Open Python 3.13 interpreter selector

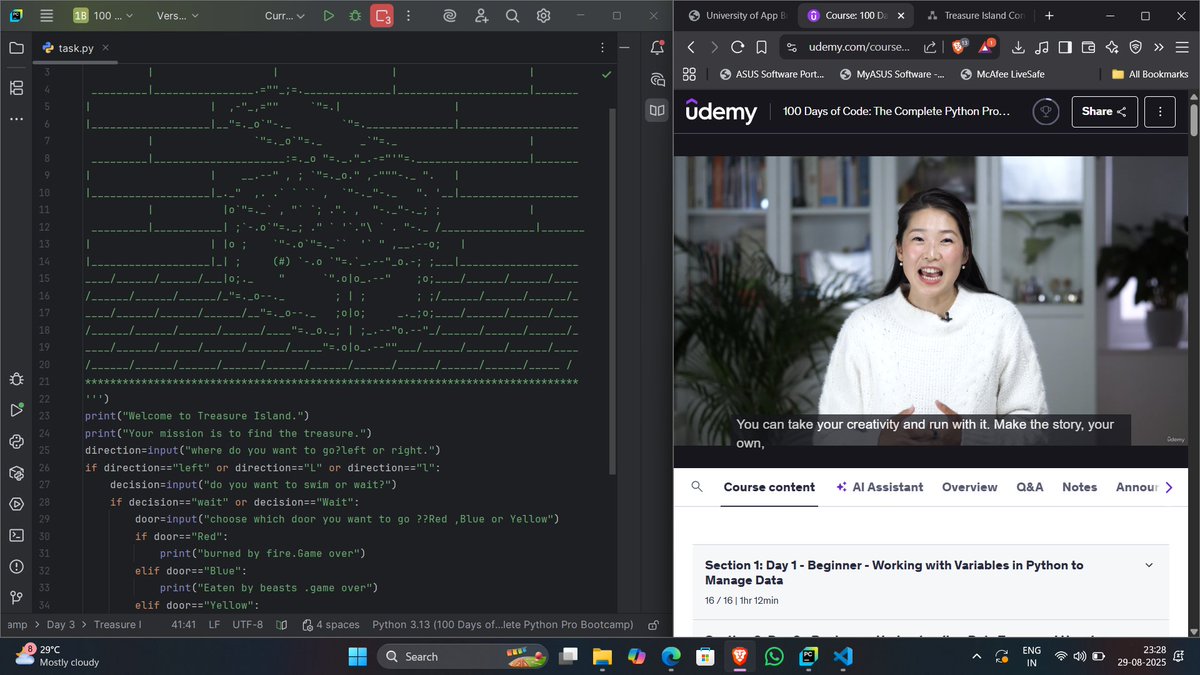pos(503,624)
